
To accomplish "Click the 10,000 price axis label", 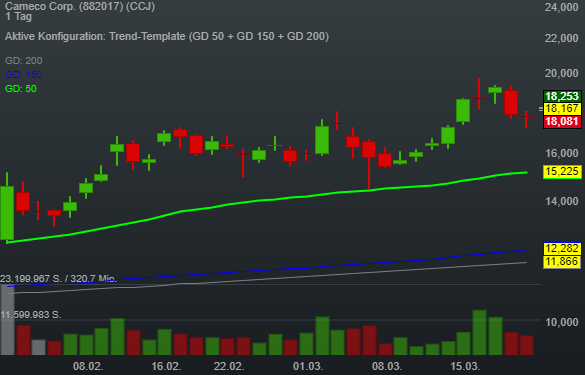I will point(561,322).
